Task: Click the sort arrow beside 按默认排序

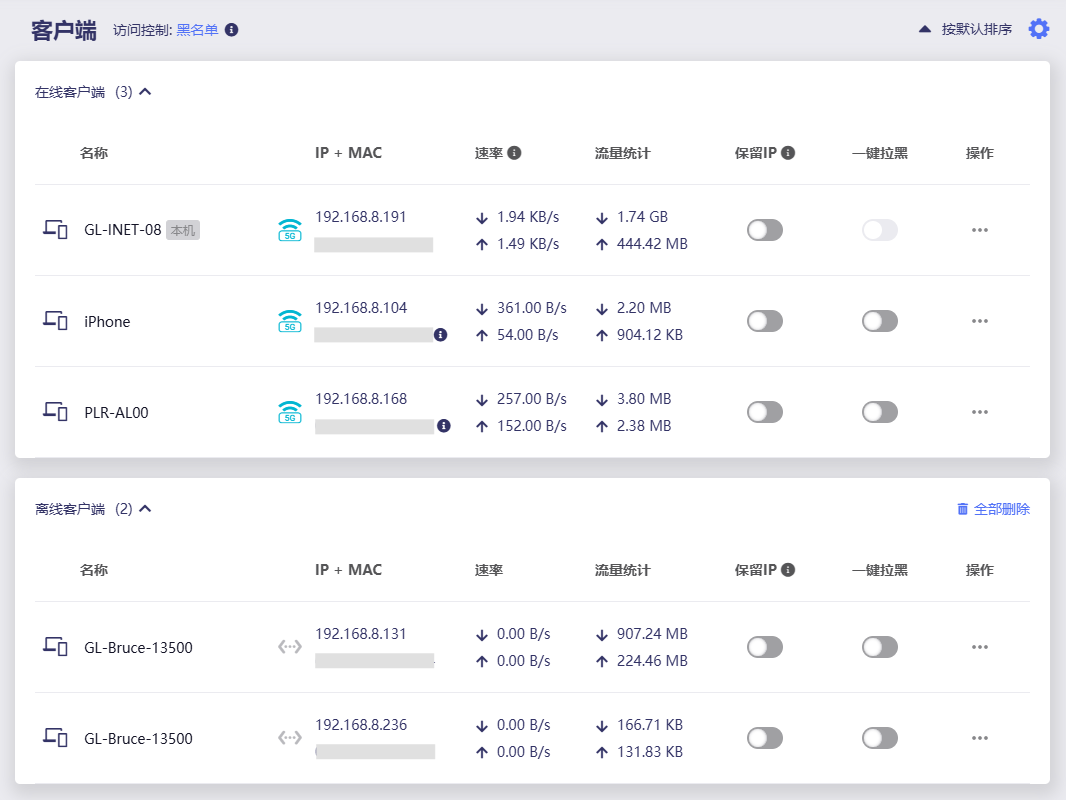Action: pyautogui.click(x=925, y=29)
